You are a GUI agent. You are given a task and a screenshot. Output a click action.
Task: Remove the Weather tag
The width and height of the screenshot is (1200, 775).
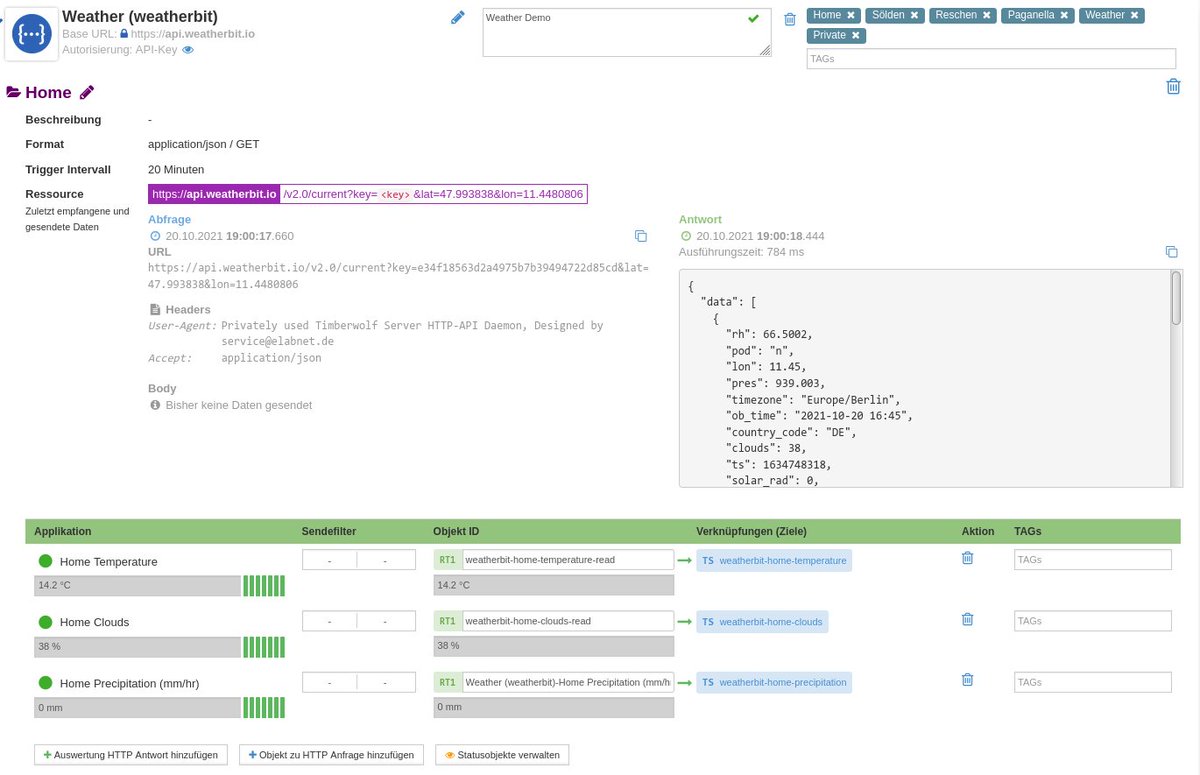click(1134, 15)
